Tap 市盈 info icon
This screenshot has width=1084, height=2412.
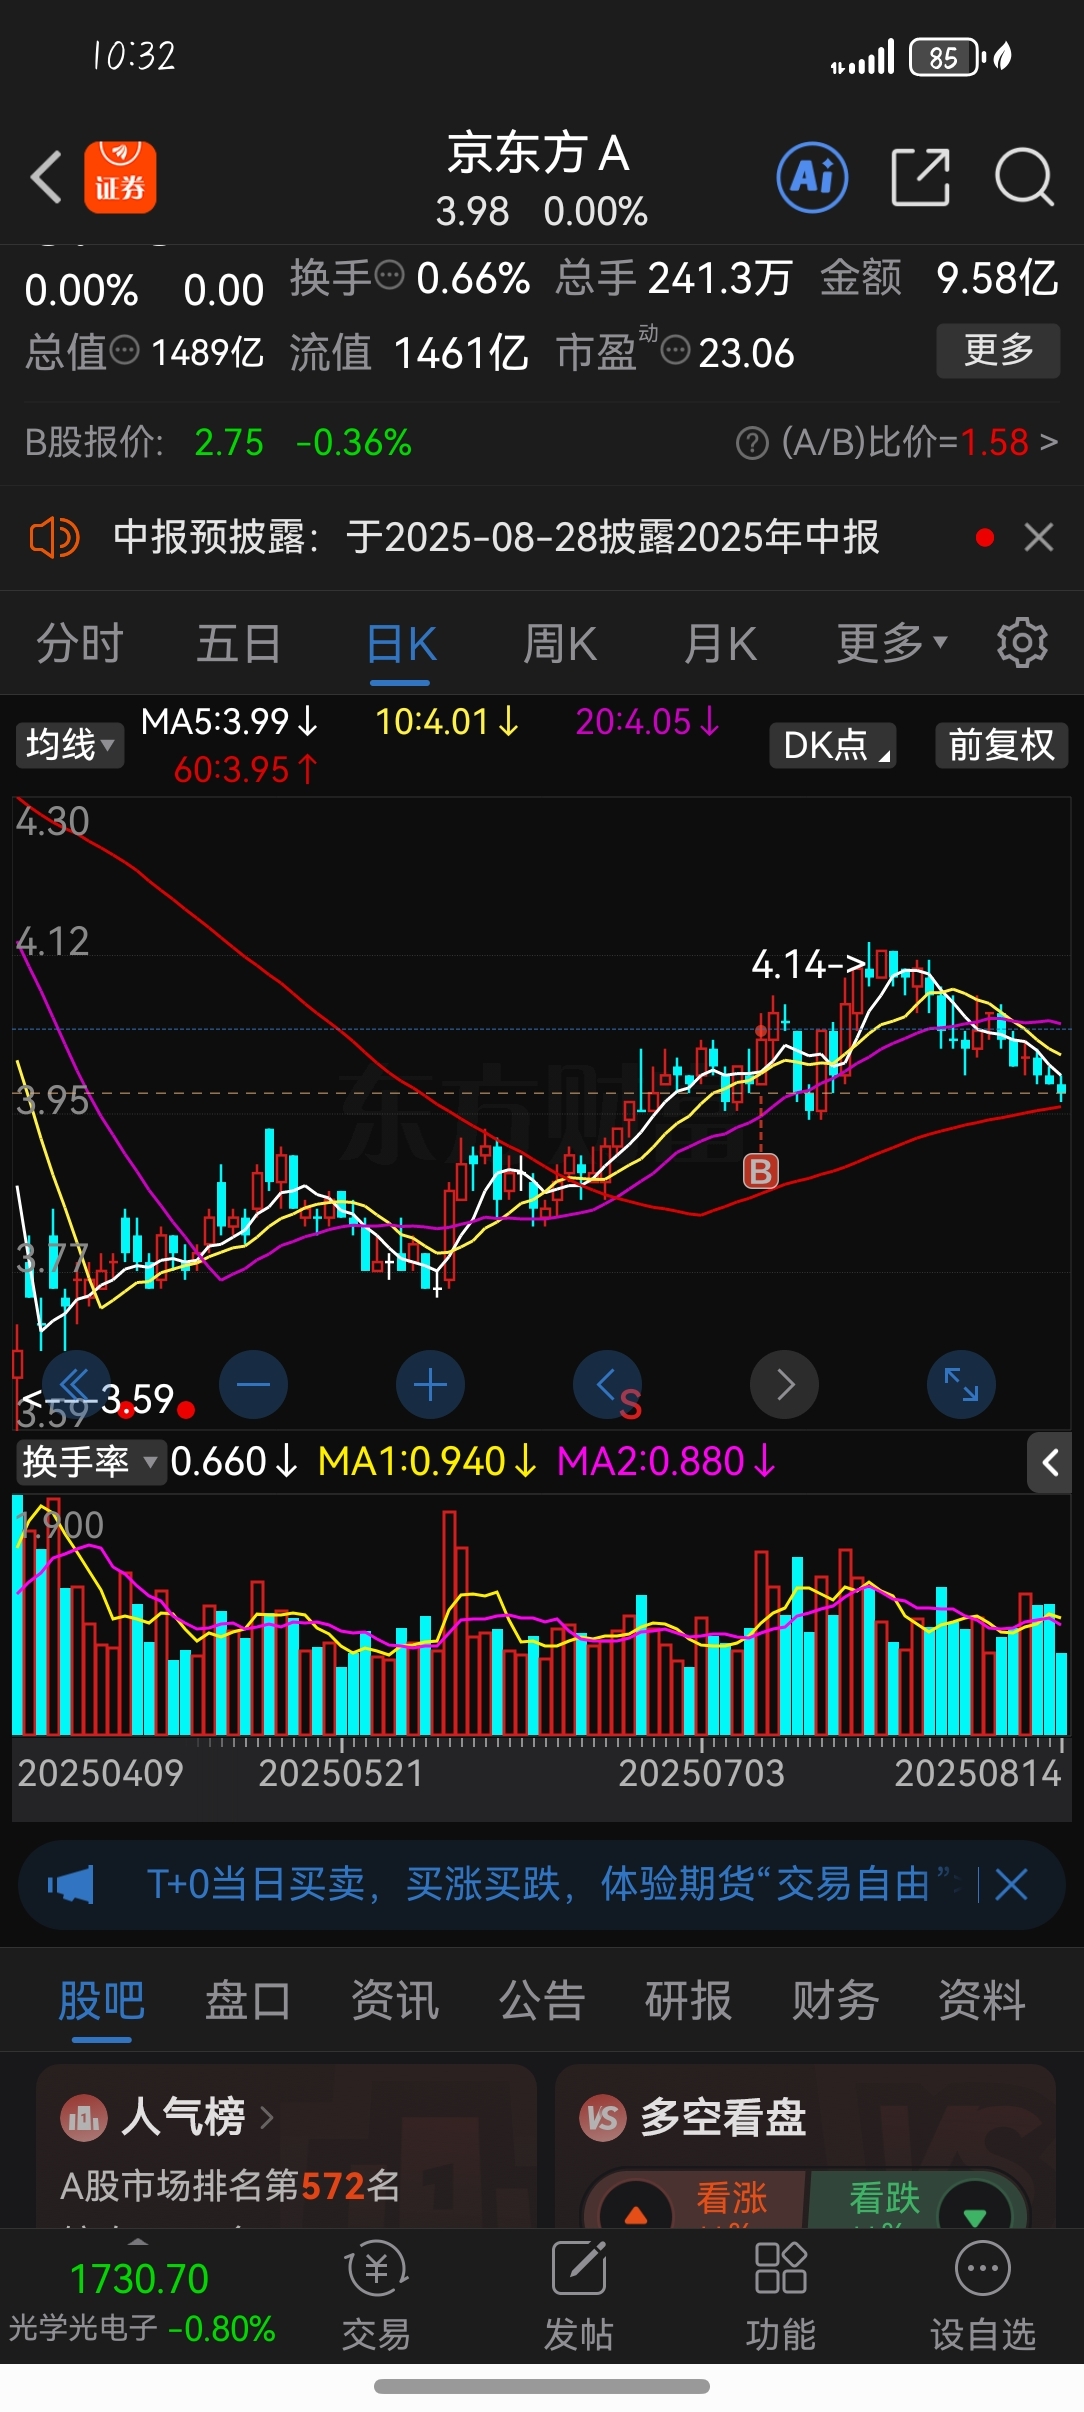[x=676, y=350]
